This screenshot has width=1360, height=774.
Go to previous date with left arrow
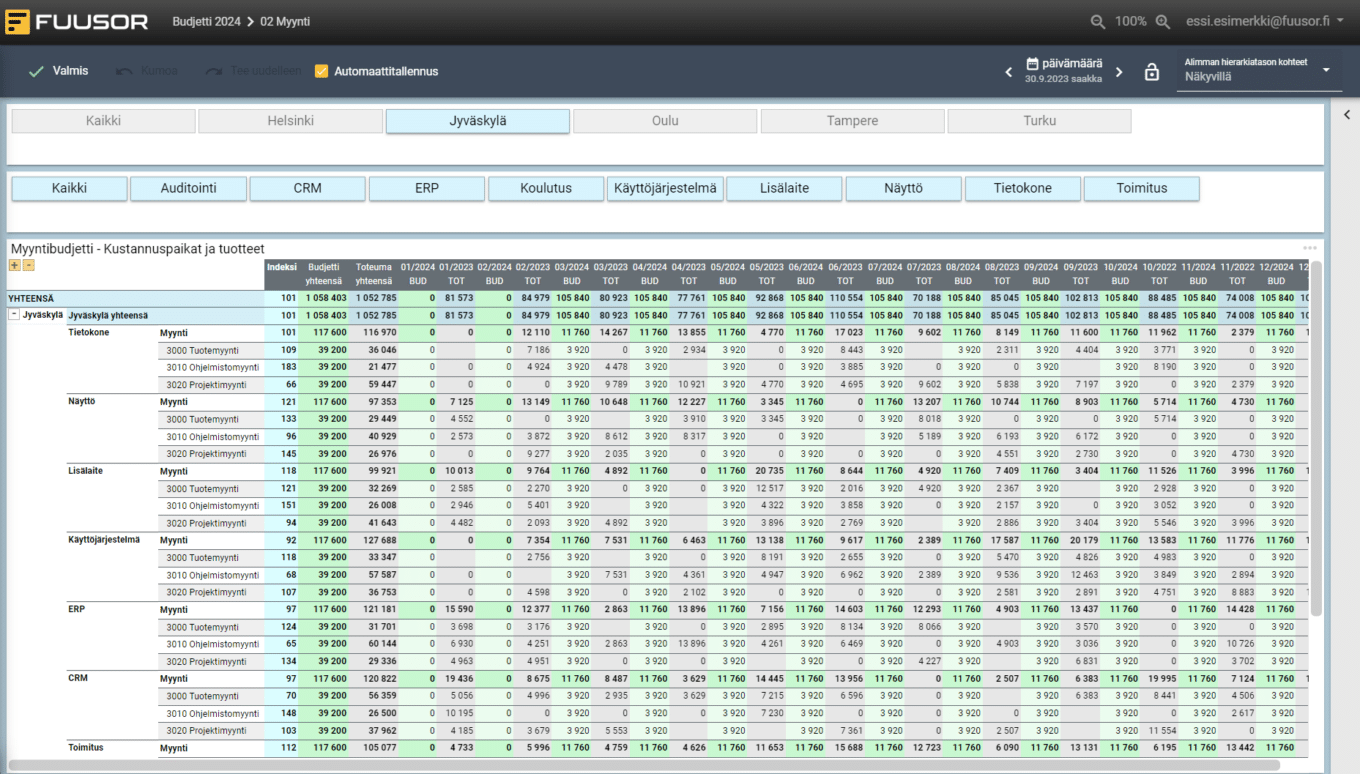(x=1009, y=72)
